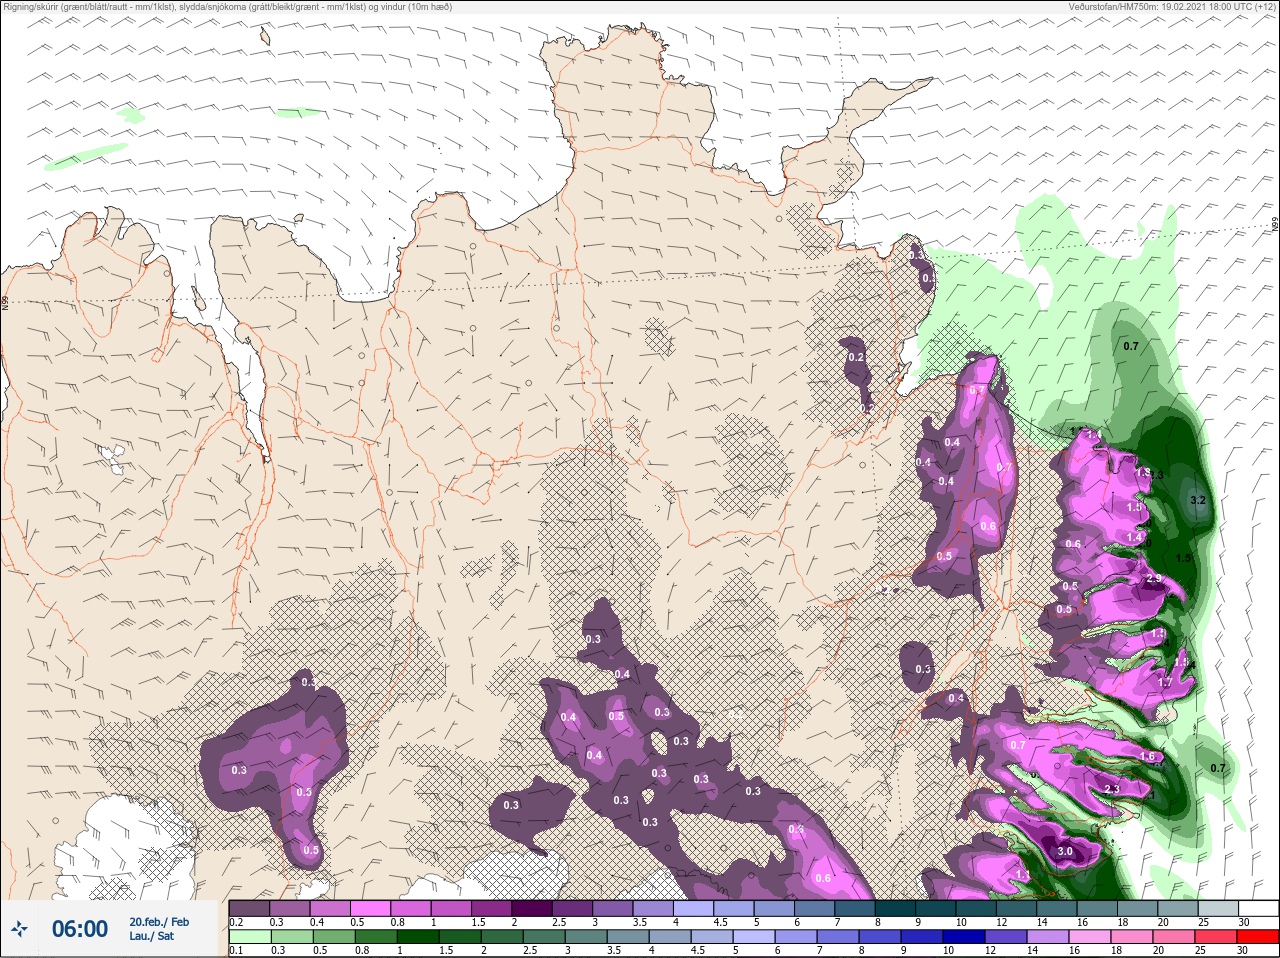
Task: Pick the upper legend dark purple swatch labeled 2
Action: pyautogui.click(x=532, y=908)
